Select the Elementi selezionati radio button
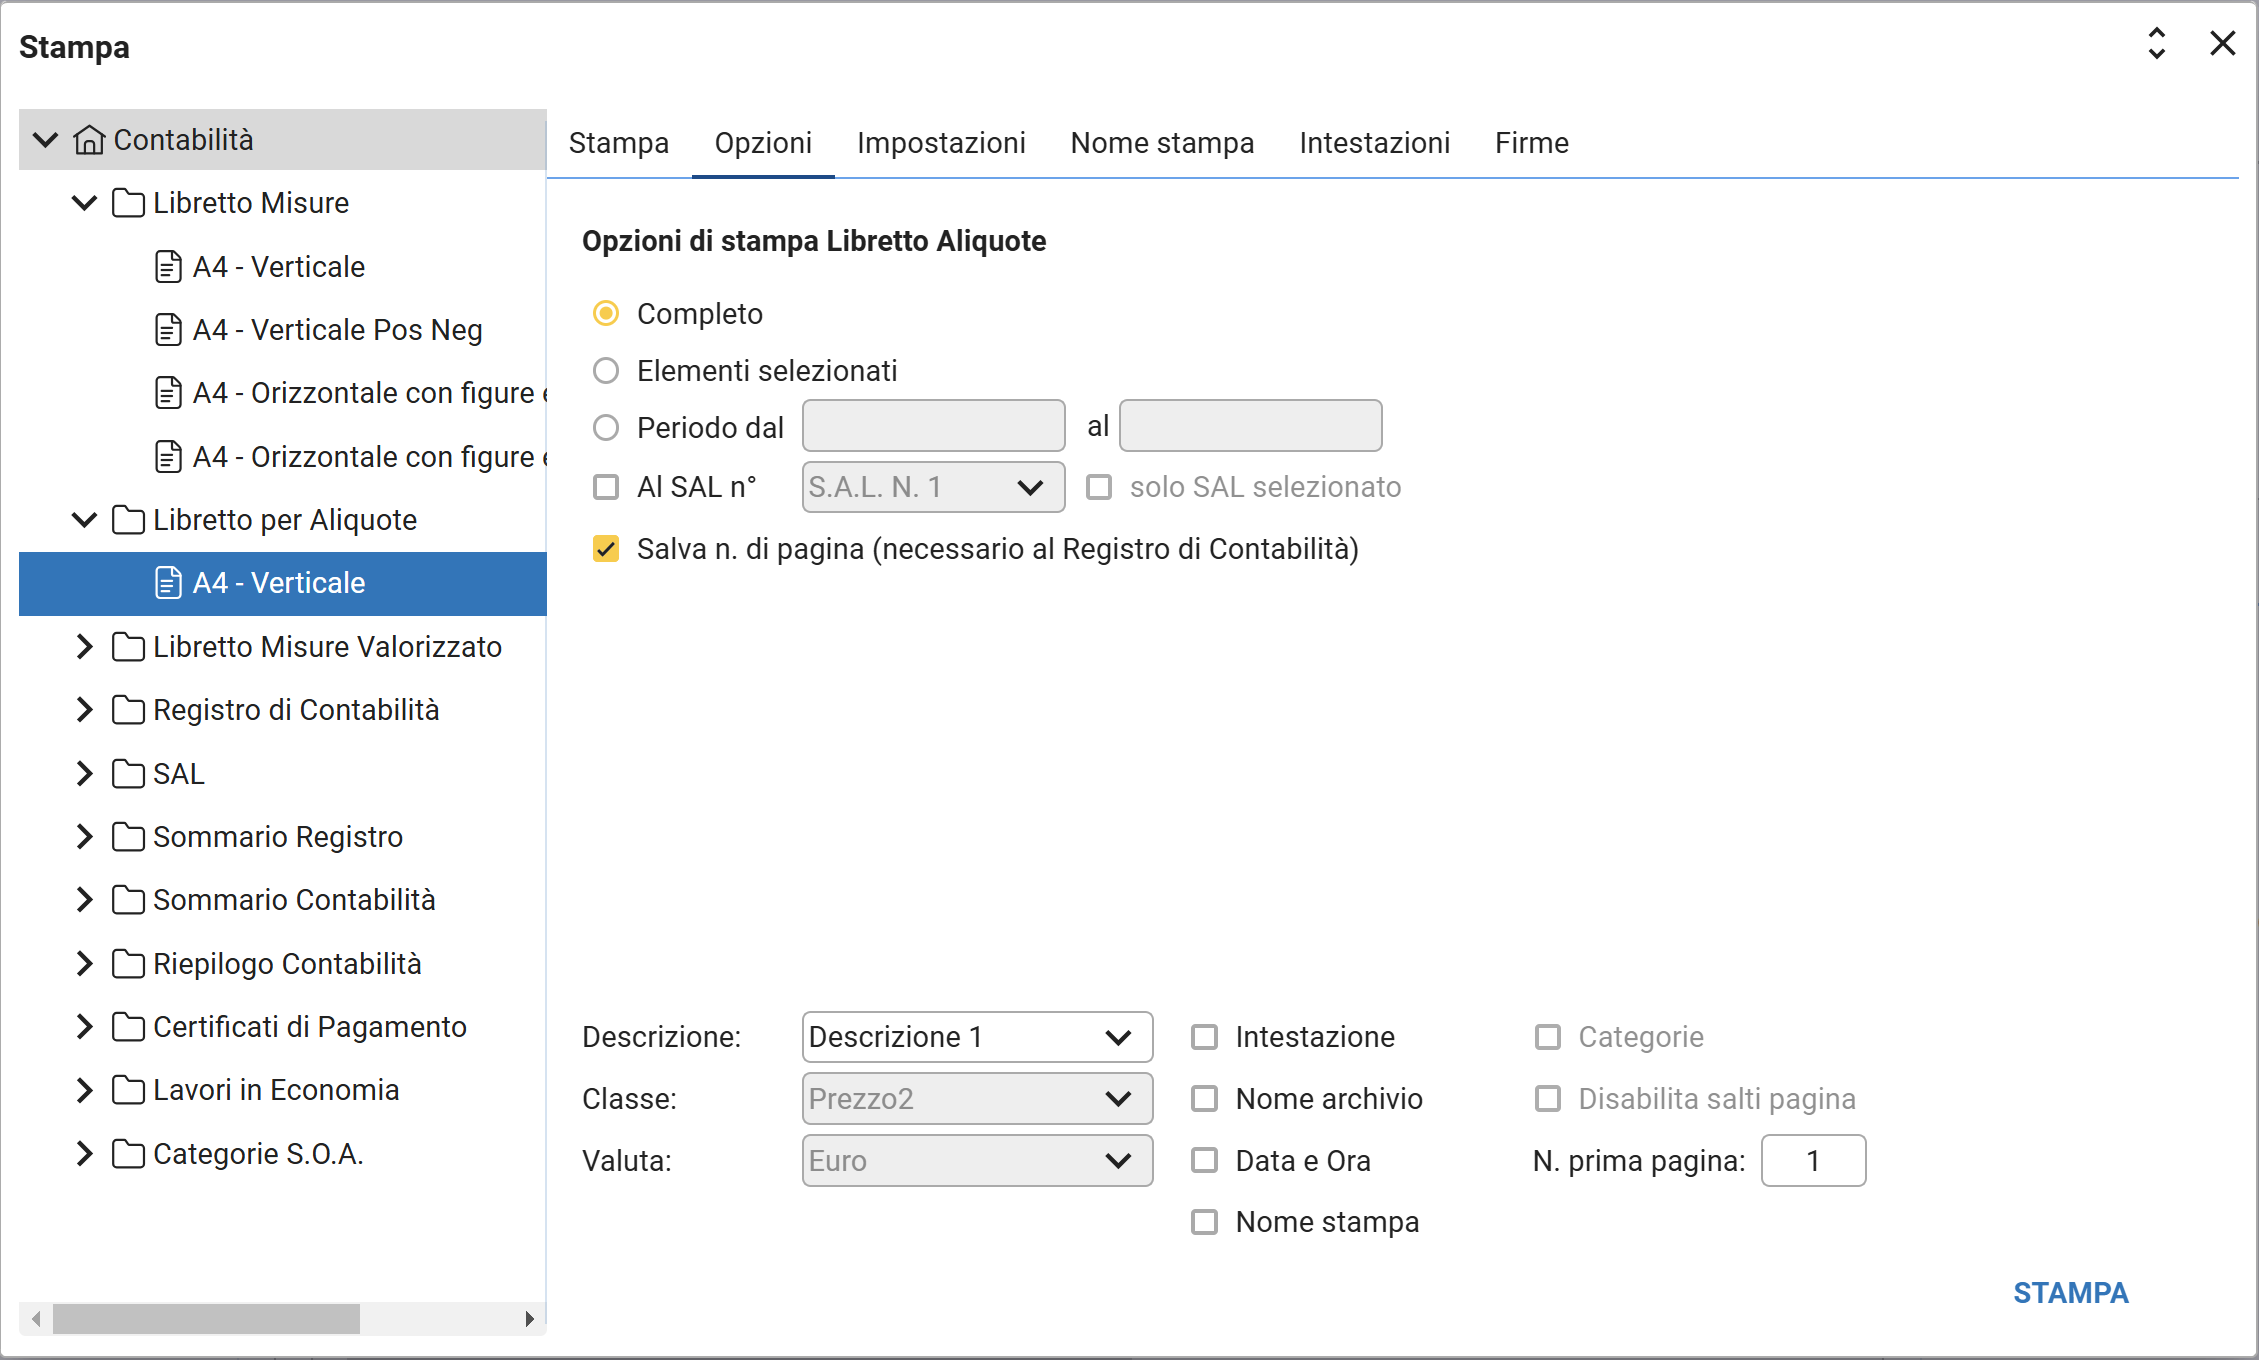2259x1360 pixels. [606, 371]
